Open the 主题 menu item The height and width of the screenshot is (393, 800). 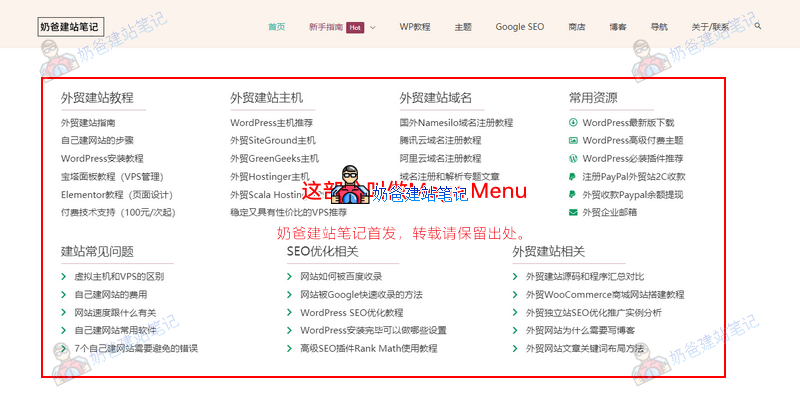pyautogui.click(x=463, y=27)
